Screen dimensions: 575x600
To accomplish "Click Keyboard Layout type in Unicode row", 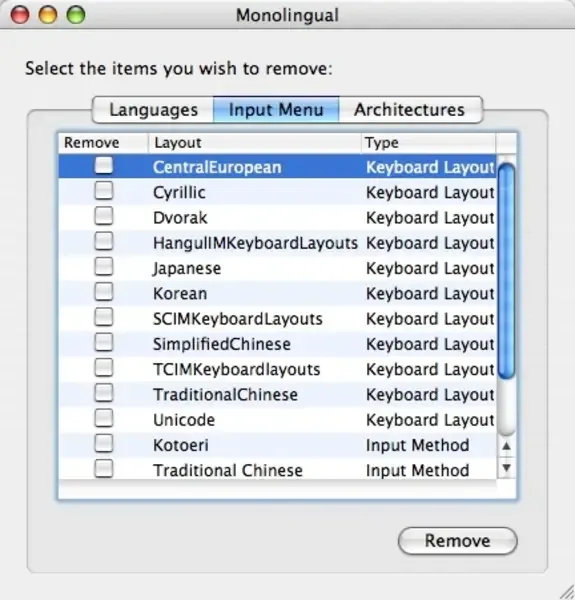I will coord(430,420).
